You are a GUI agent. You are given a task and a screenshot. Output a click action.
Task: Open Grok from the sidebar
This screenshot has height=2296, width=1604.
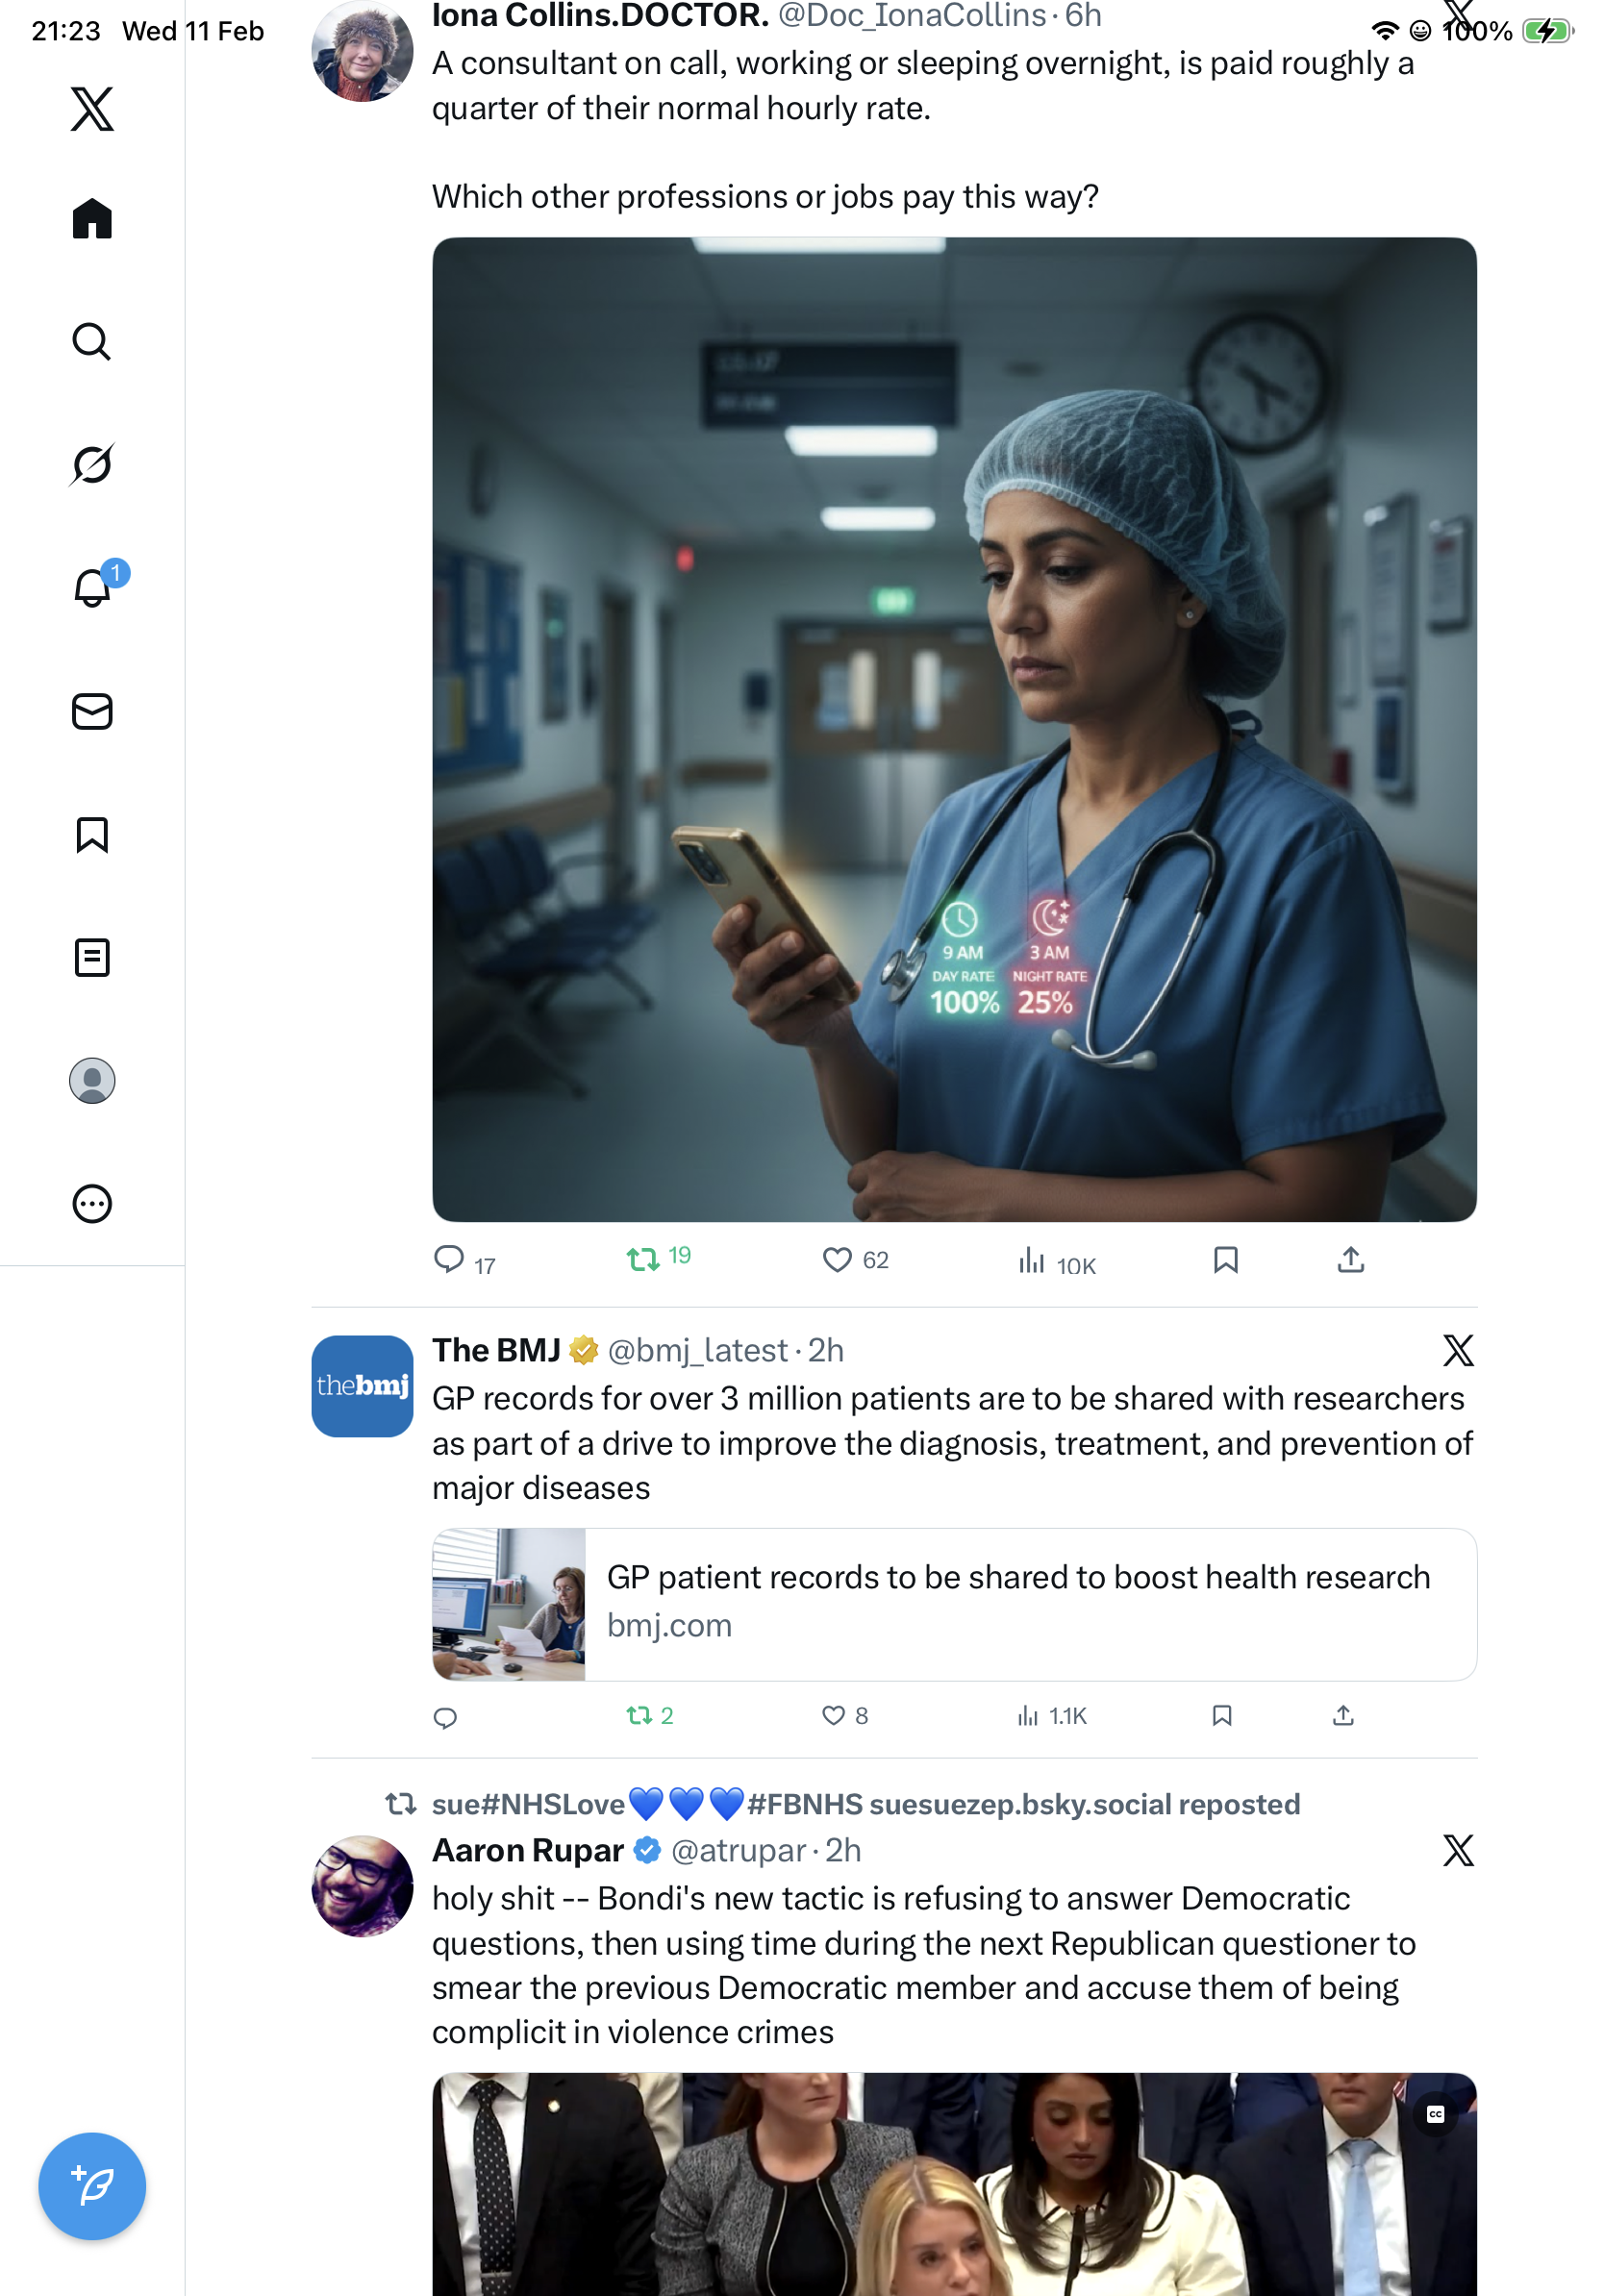92,464
